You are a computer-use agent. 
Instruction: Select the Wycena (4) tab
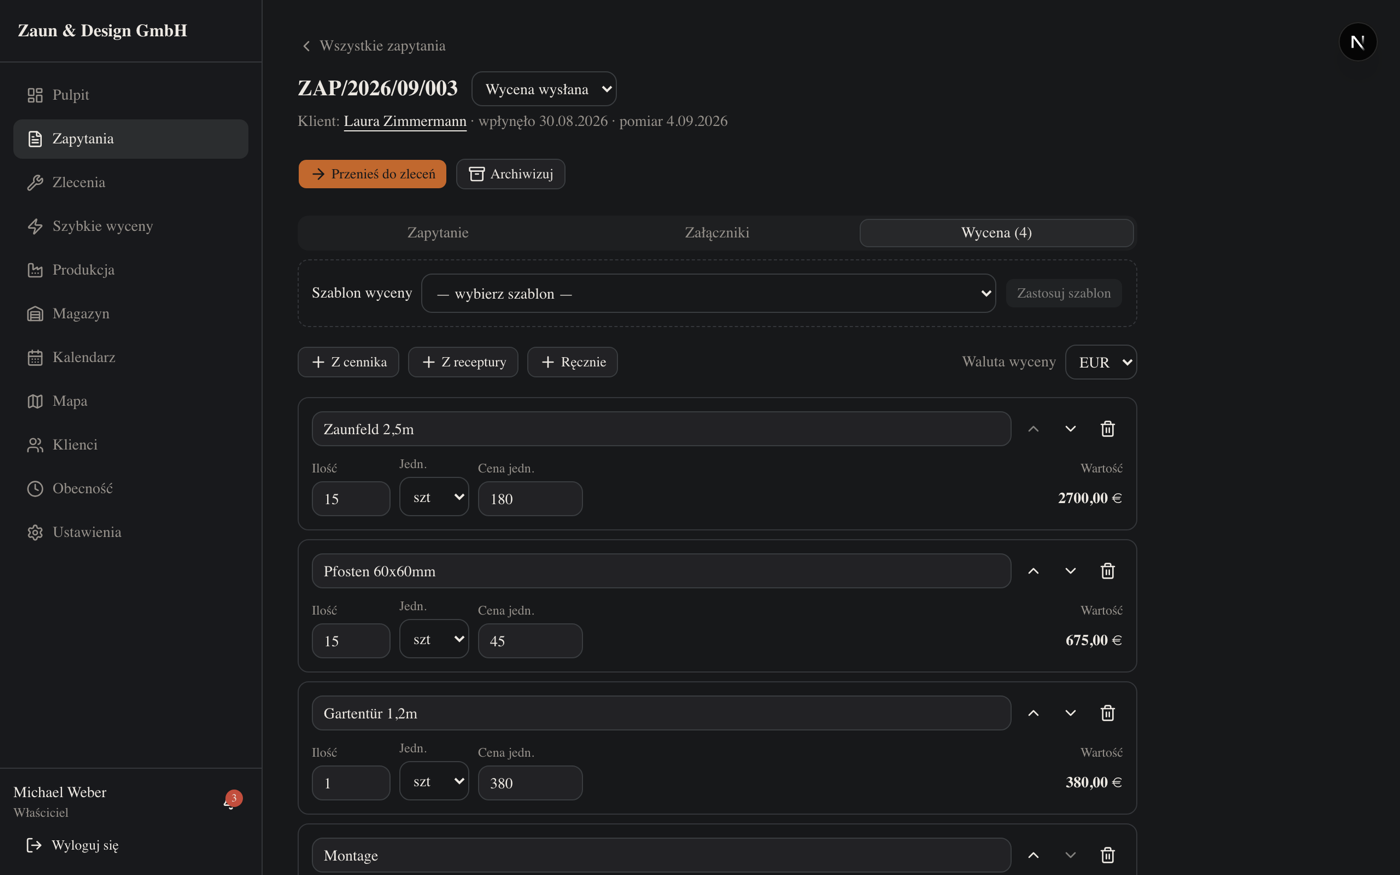[996, 233]
